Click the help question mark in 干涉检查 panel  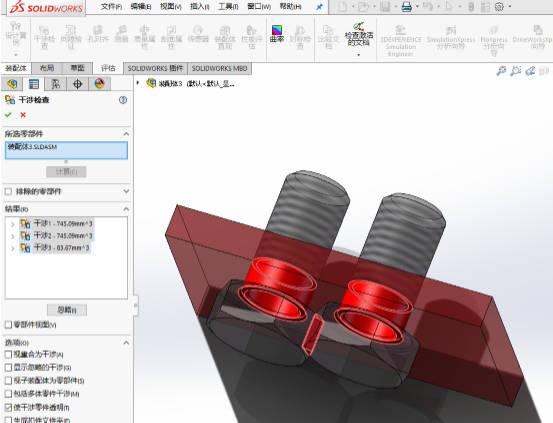point(123,100)
